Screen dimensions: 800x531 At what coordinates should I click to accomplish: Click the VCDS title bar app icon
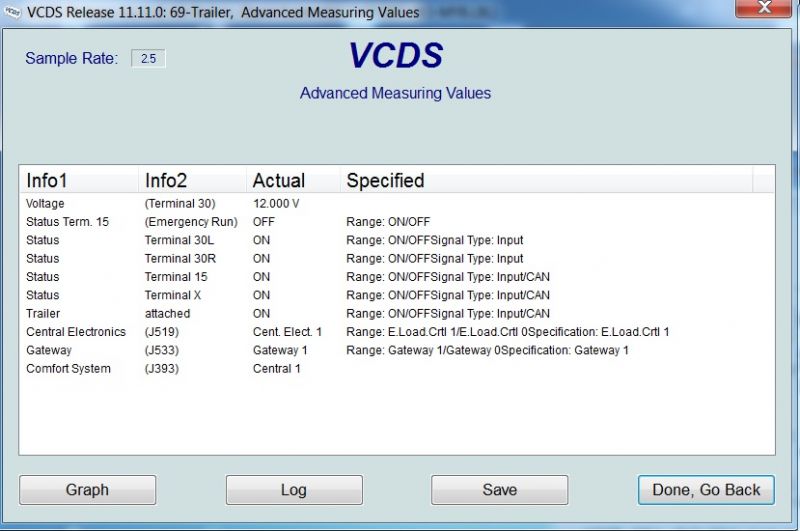pyautogui.click(x=13, y=12)
